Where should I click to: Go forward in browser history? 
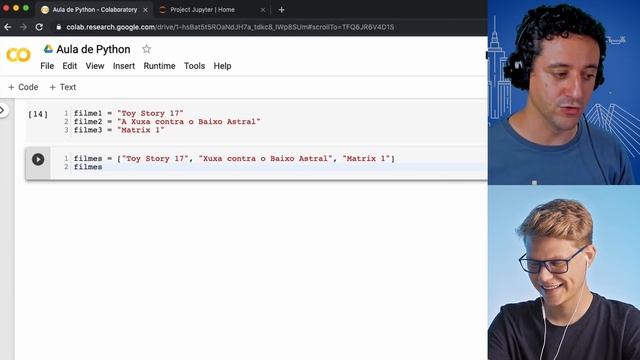pos(23,27)
